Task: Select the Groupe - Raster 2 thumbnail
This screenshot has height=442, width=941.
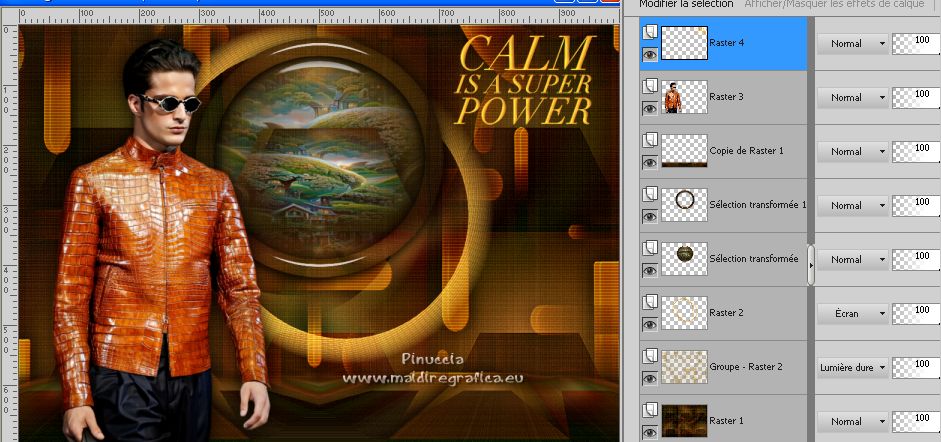Action: point(684,367)
